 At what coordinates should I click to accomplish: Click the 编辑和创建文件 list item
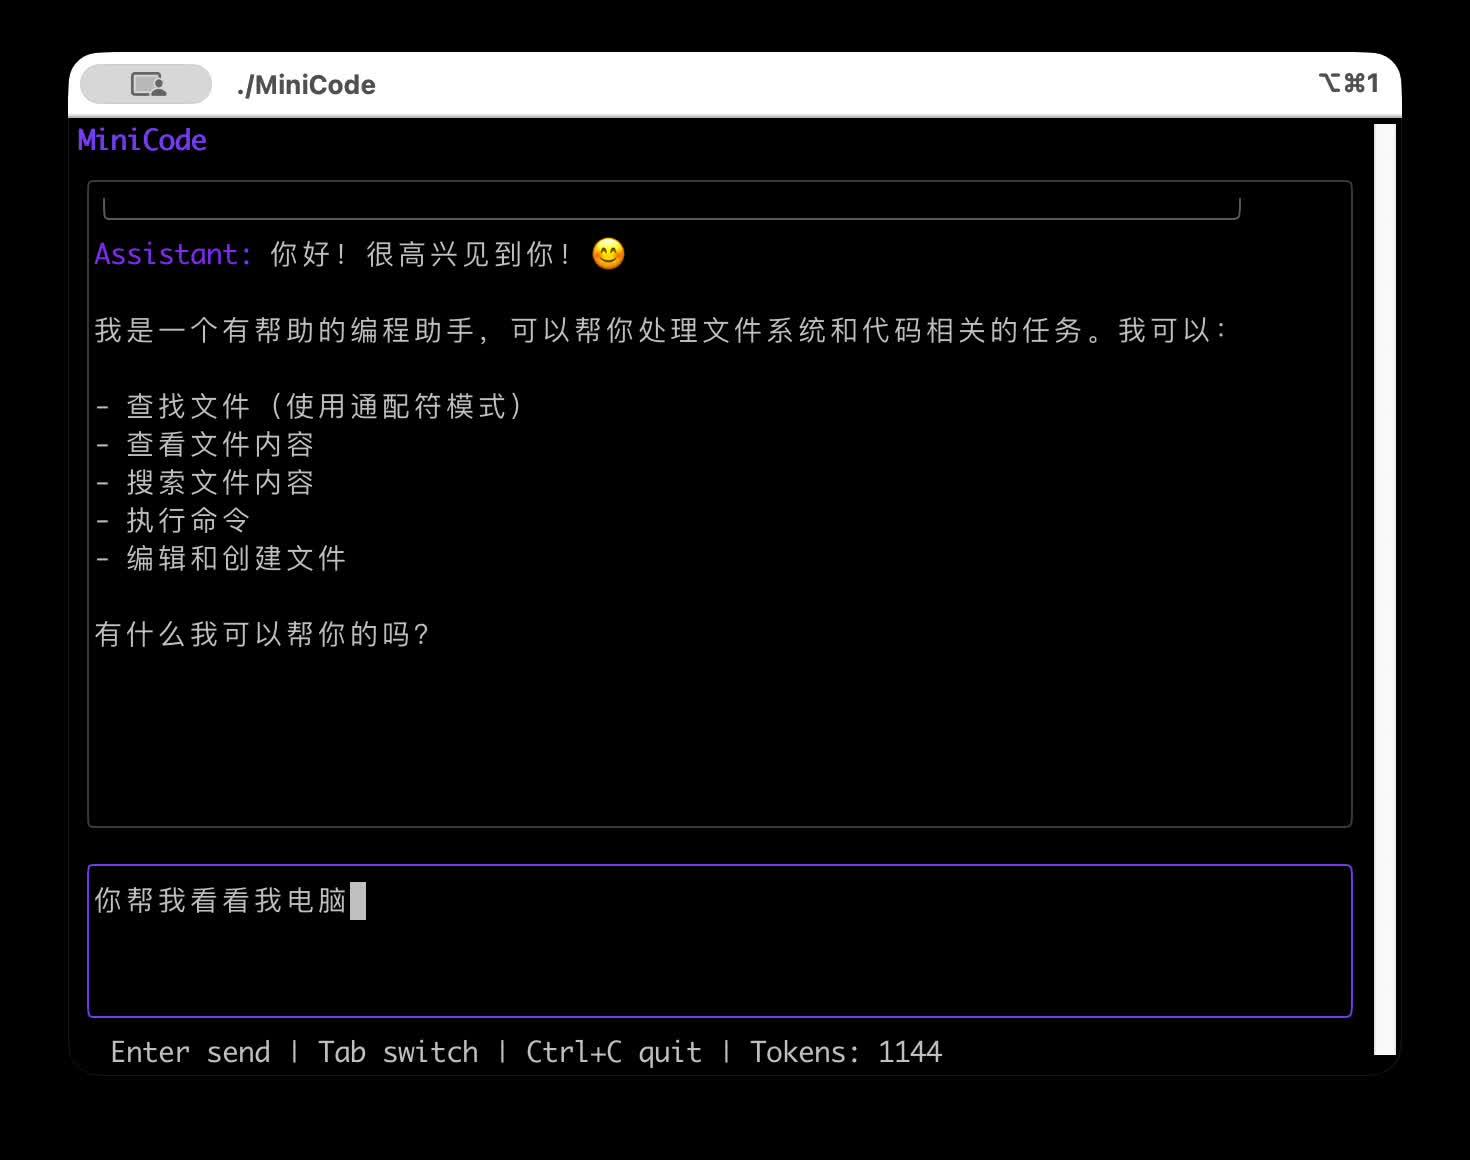pos(236,558)
